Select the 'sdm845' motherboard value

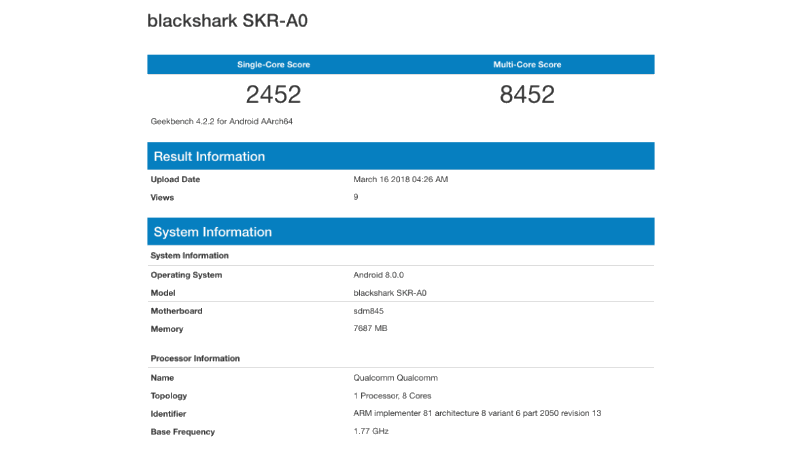tap(368, 311)
